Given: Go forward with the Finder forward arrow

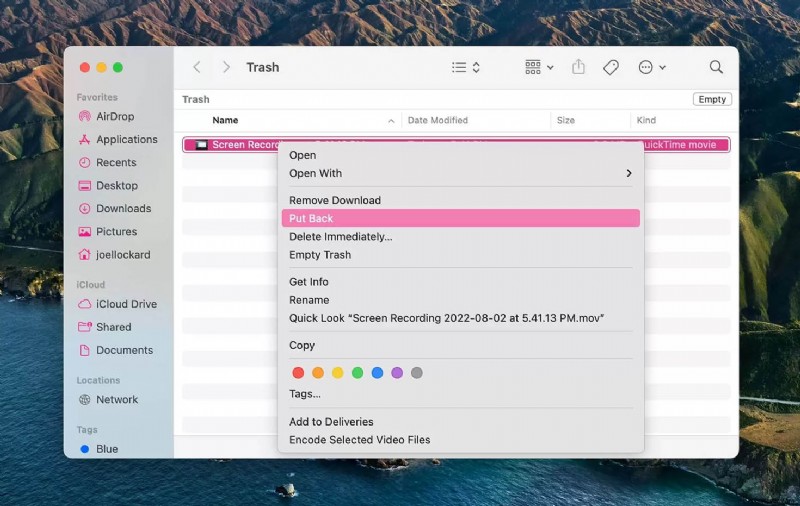Looking at the screenshot, I should [226, 67].
